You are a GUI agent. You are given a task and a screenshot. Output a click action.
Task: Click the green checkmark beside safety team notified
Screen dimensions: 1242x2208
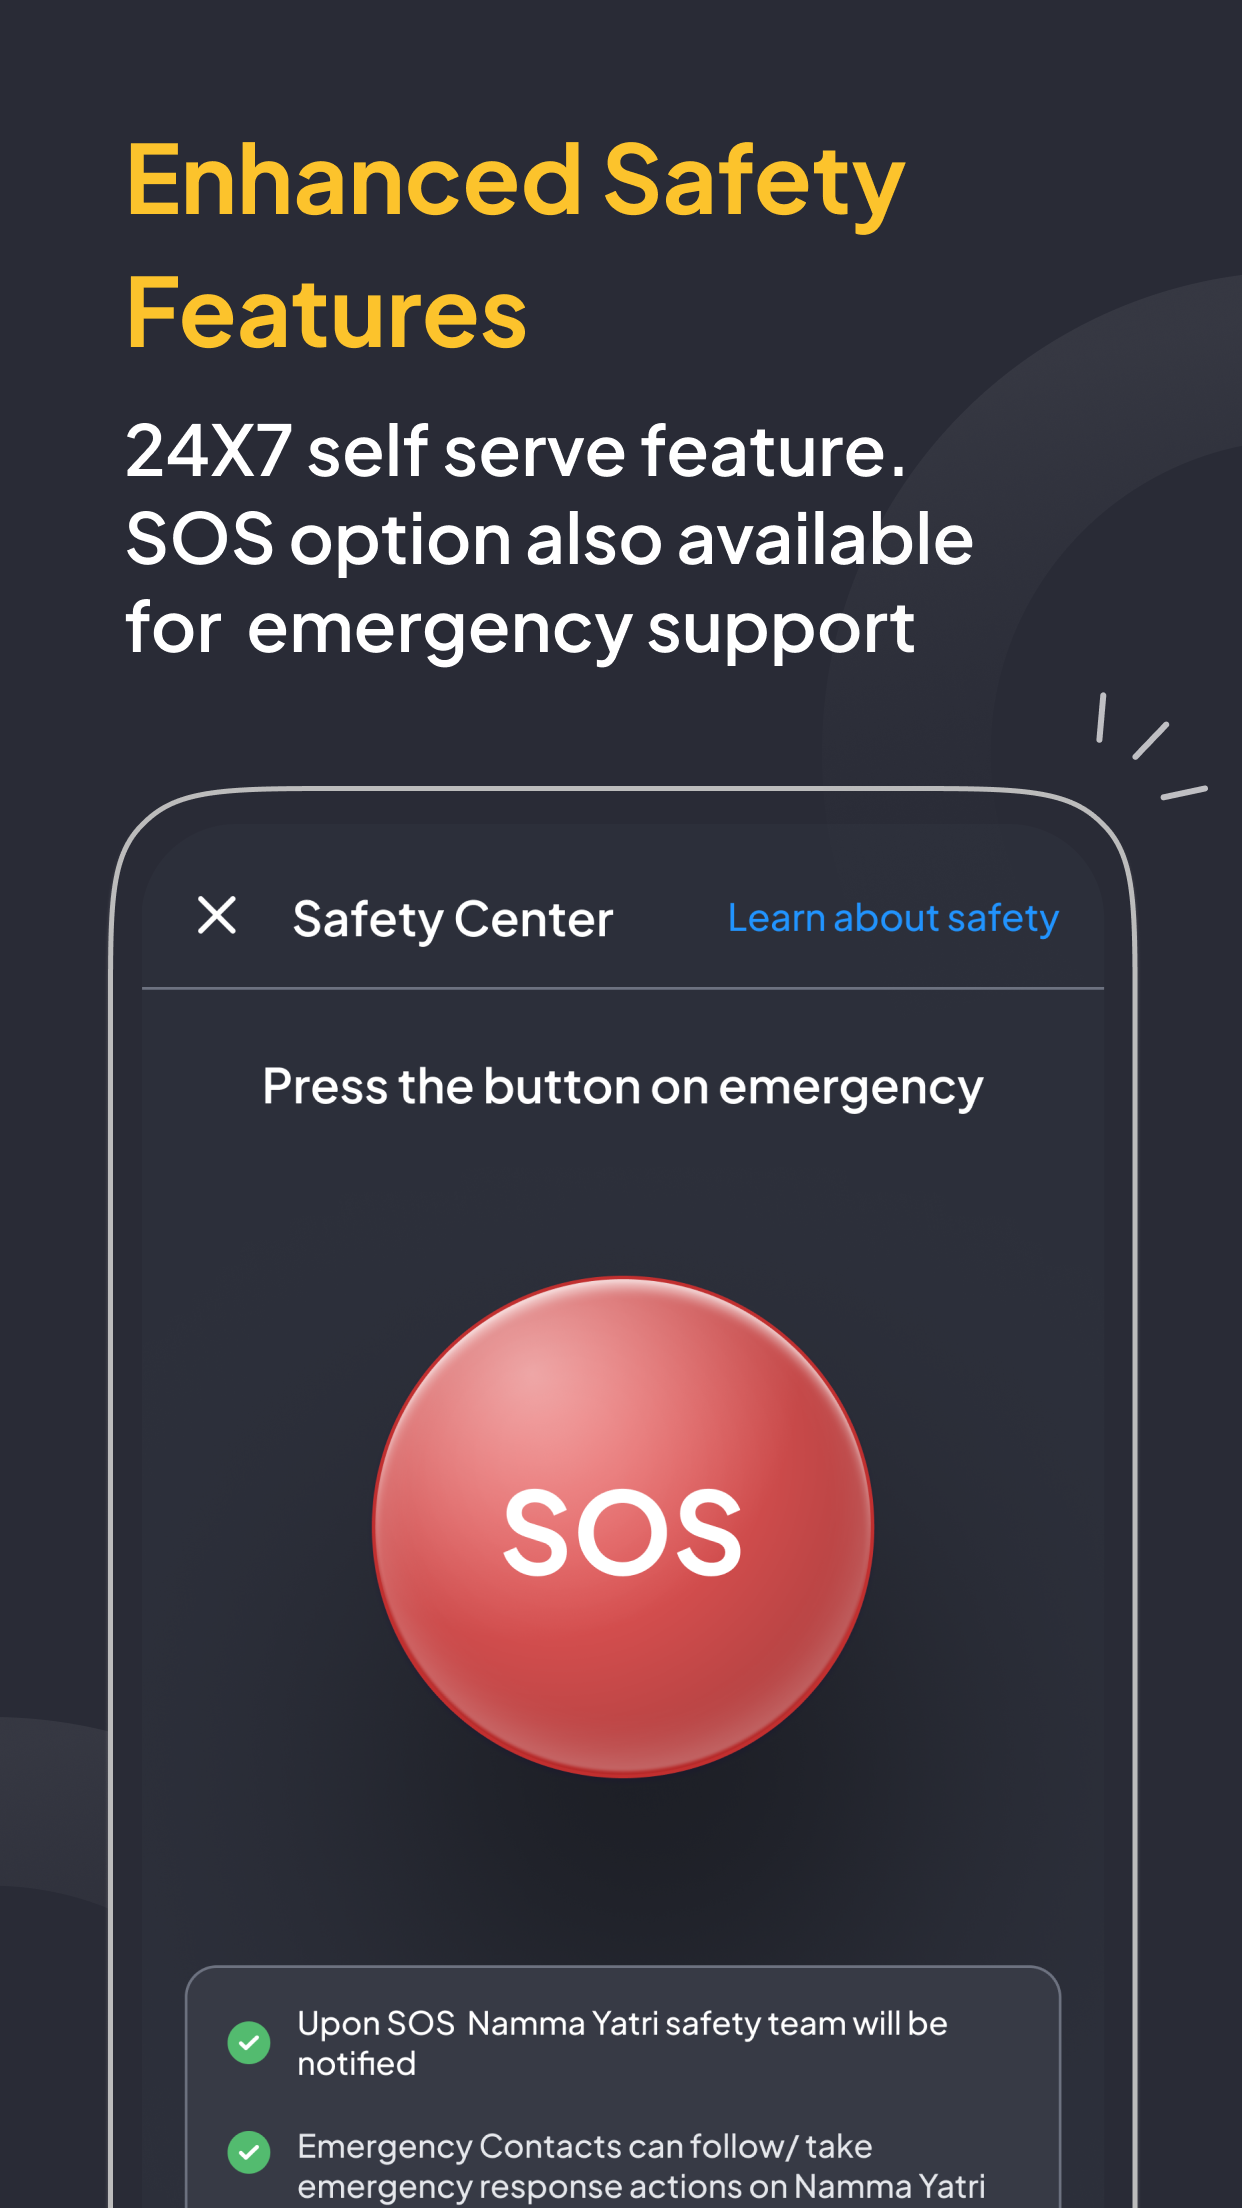coord(249,2042)
